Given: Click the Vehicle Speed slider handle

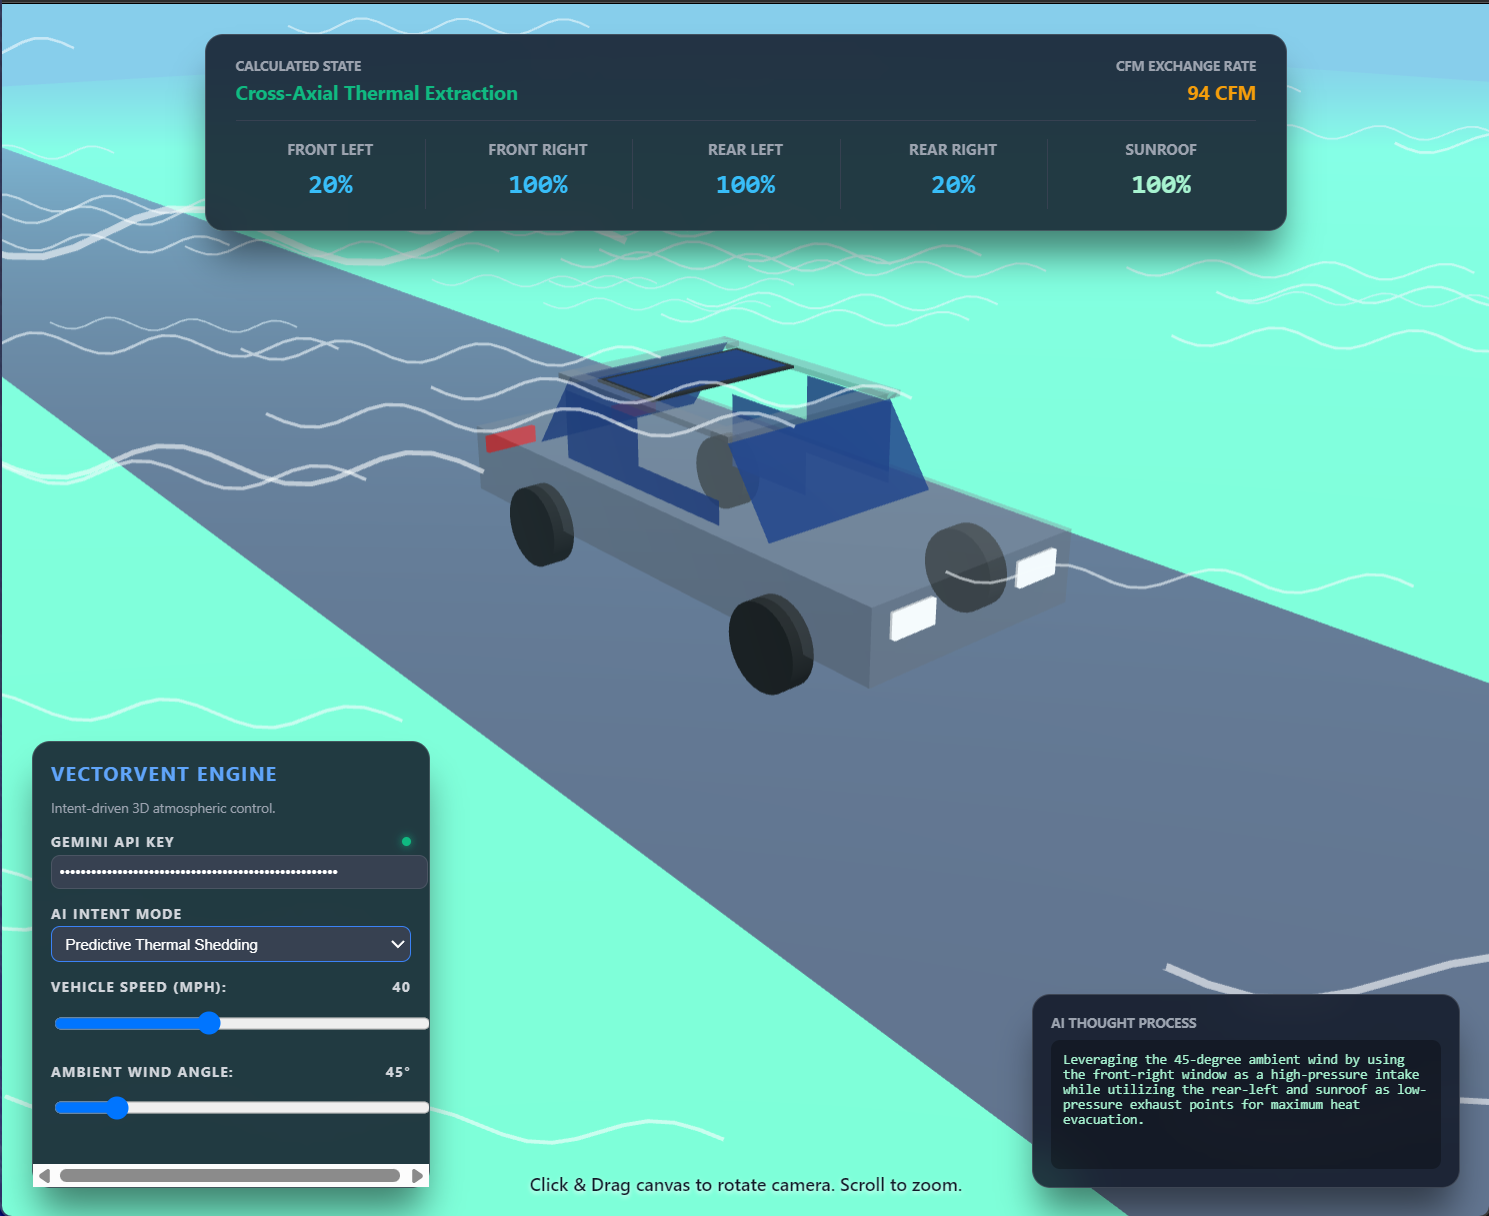Looking at the screenshot, I should pyautogui.click(x=209, y=1023).
